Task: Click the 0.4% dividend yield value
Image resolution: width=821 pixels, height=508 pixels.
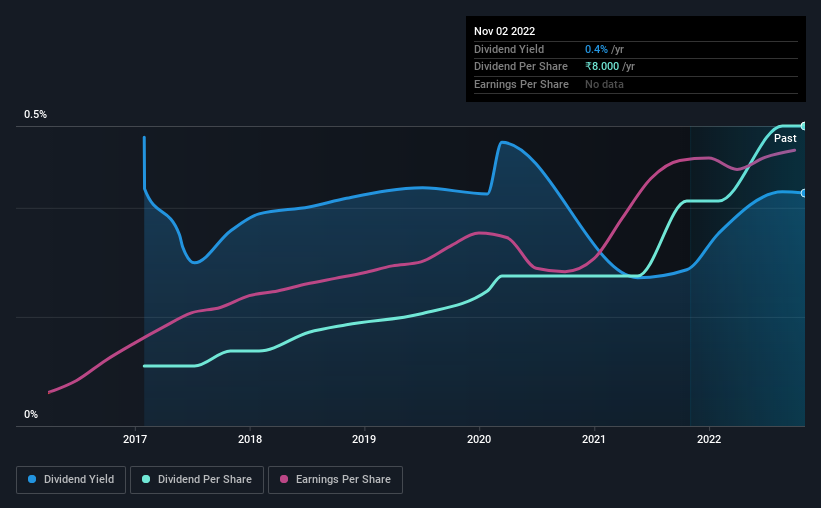Action: [x=596, y=49]
